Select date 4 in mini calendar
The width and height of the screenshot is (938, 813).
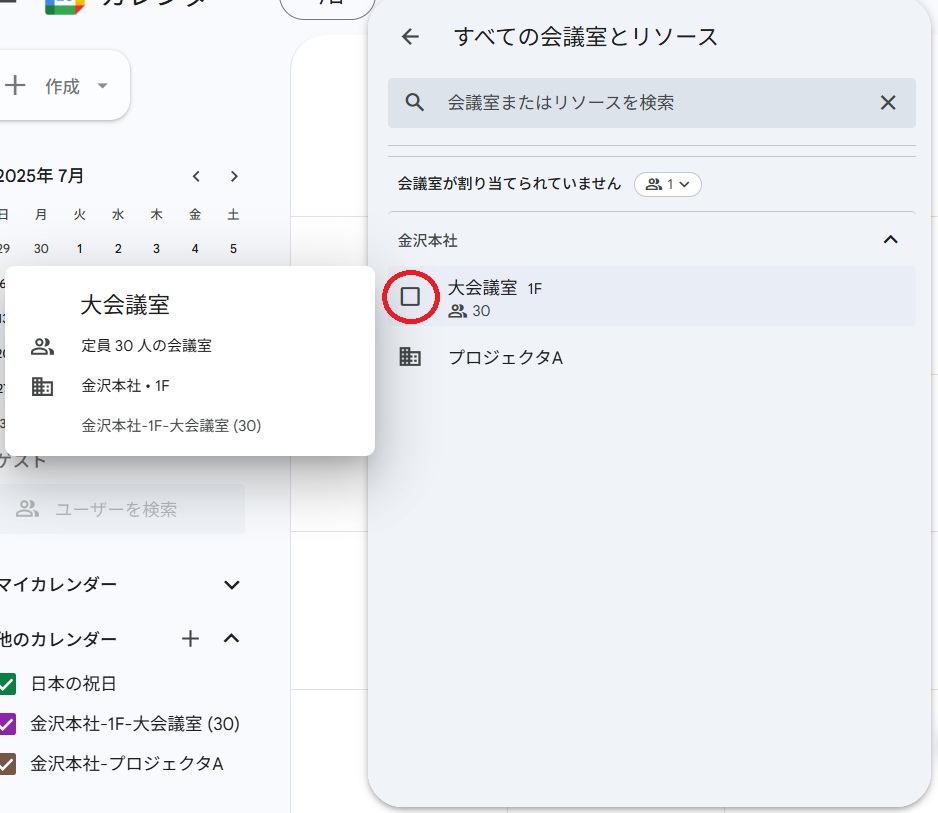pos(195,248)
